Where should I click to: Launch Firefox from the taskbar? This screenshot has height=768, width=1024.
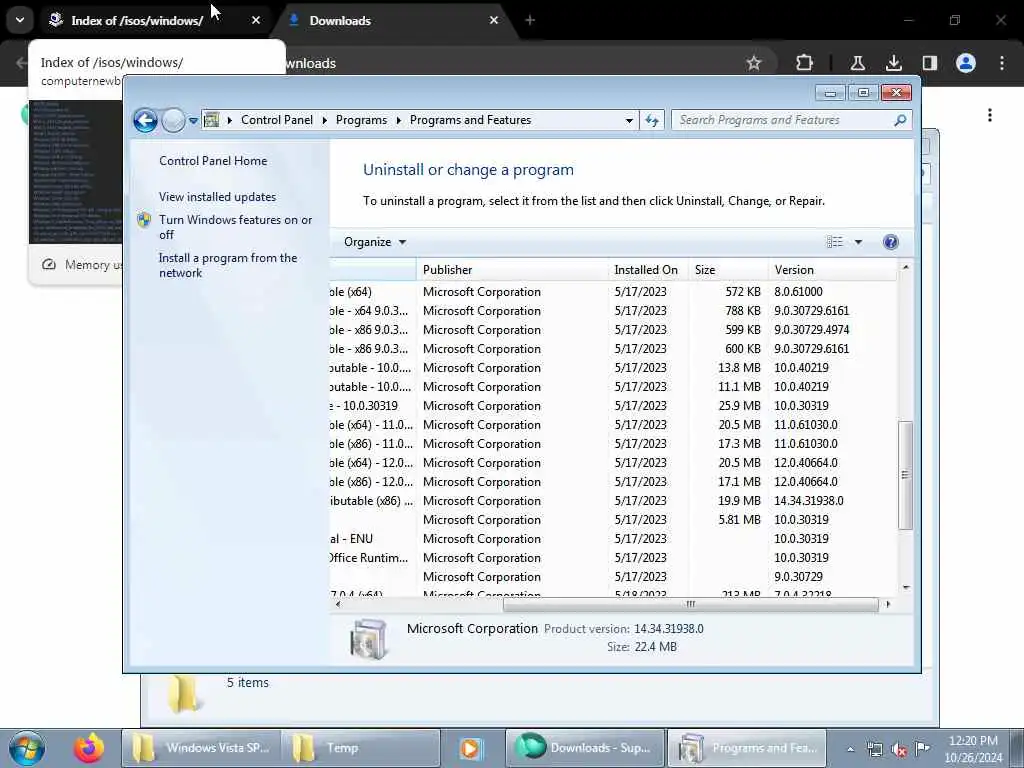pyautogui.click(x=89, y=748)
